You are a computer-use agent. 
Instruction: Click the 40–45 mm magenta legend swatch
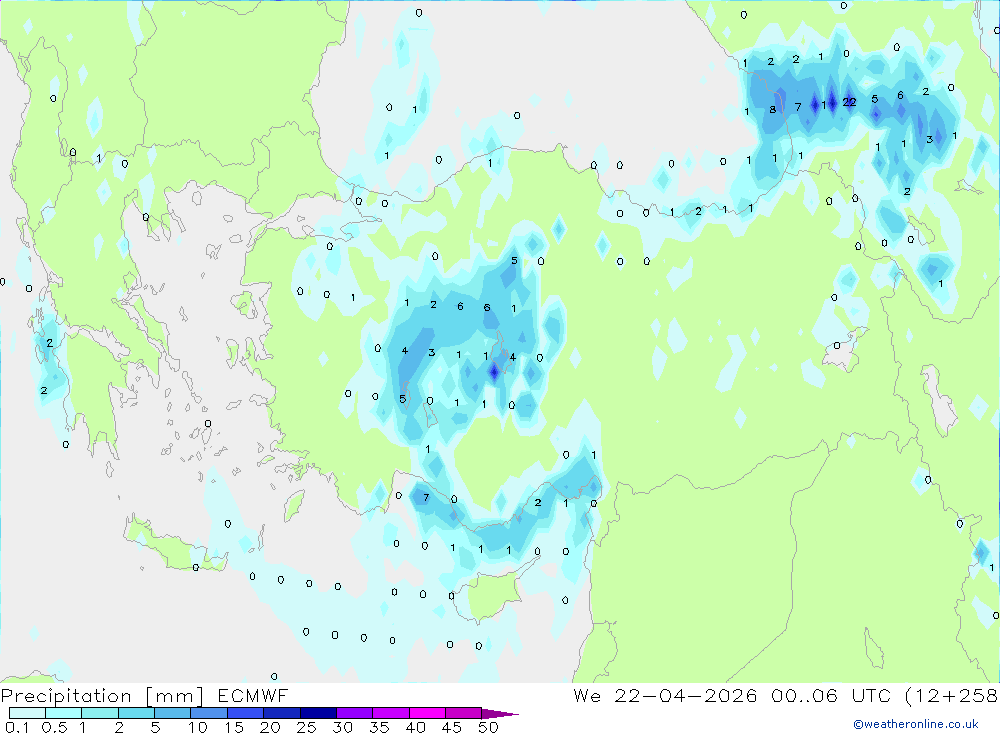click(x=427, y=713)
